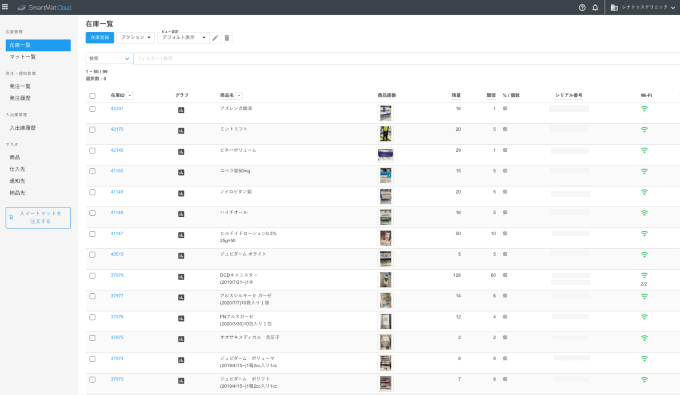
Task: Click Wi-Fi status icon for stock 41149
Action: [x=644, y=192]
